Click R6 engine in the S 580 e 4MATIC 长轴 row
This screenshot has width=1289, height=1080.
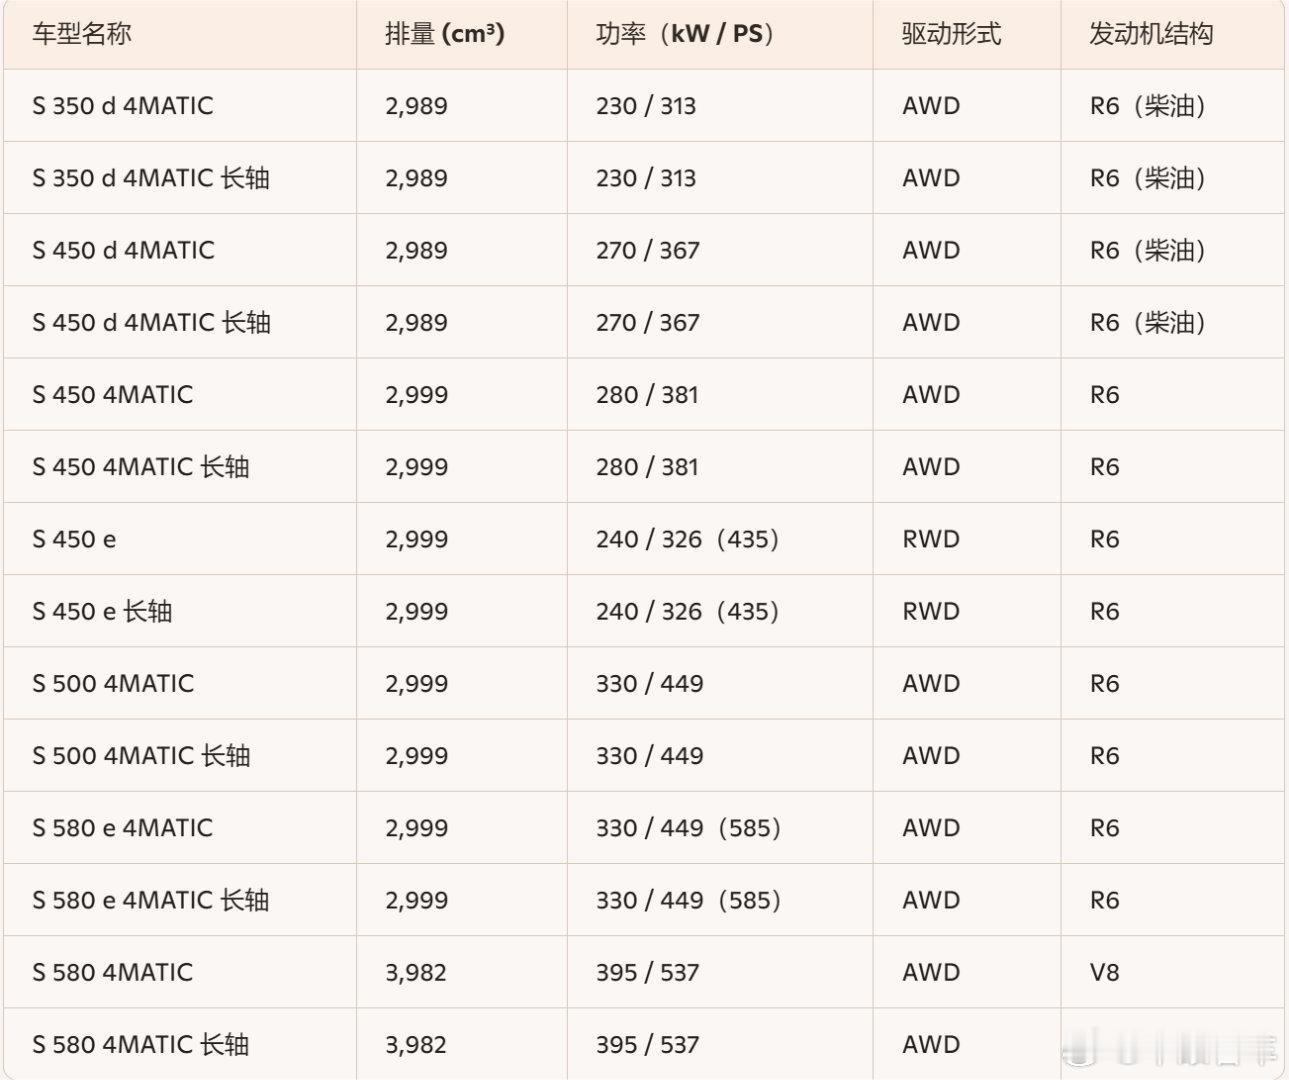pos(1105,900)
